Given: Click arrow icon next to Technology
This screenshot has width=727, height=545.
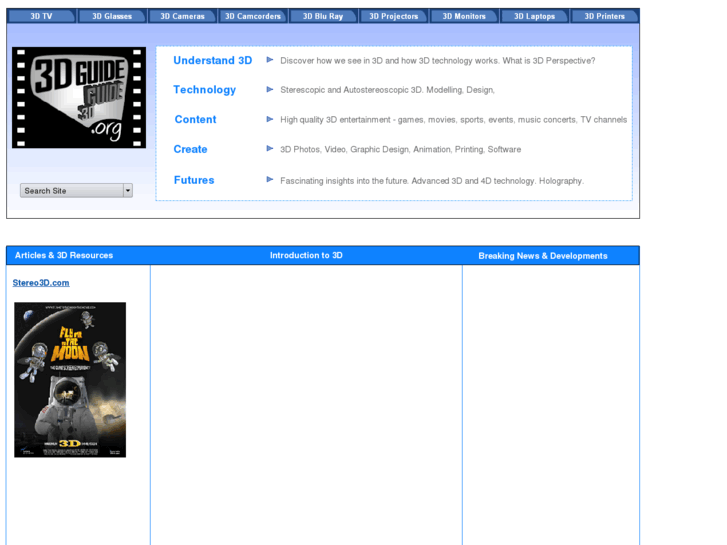Looking at the screenshot, I should (x=270, y=90).
